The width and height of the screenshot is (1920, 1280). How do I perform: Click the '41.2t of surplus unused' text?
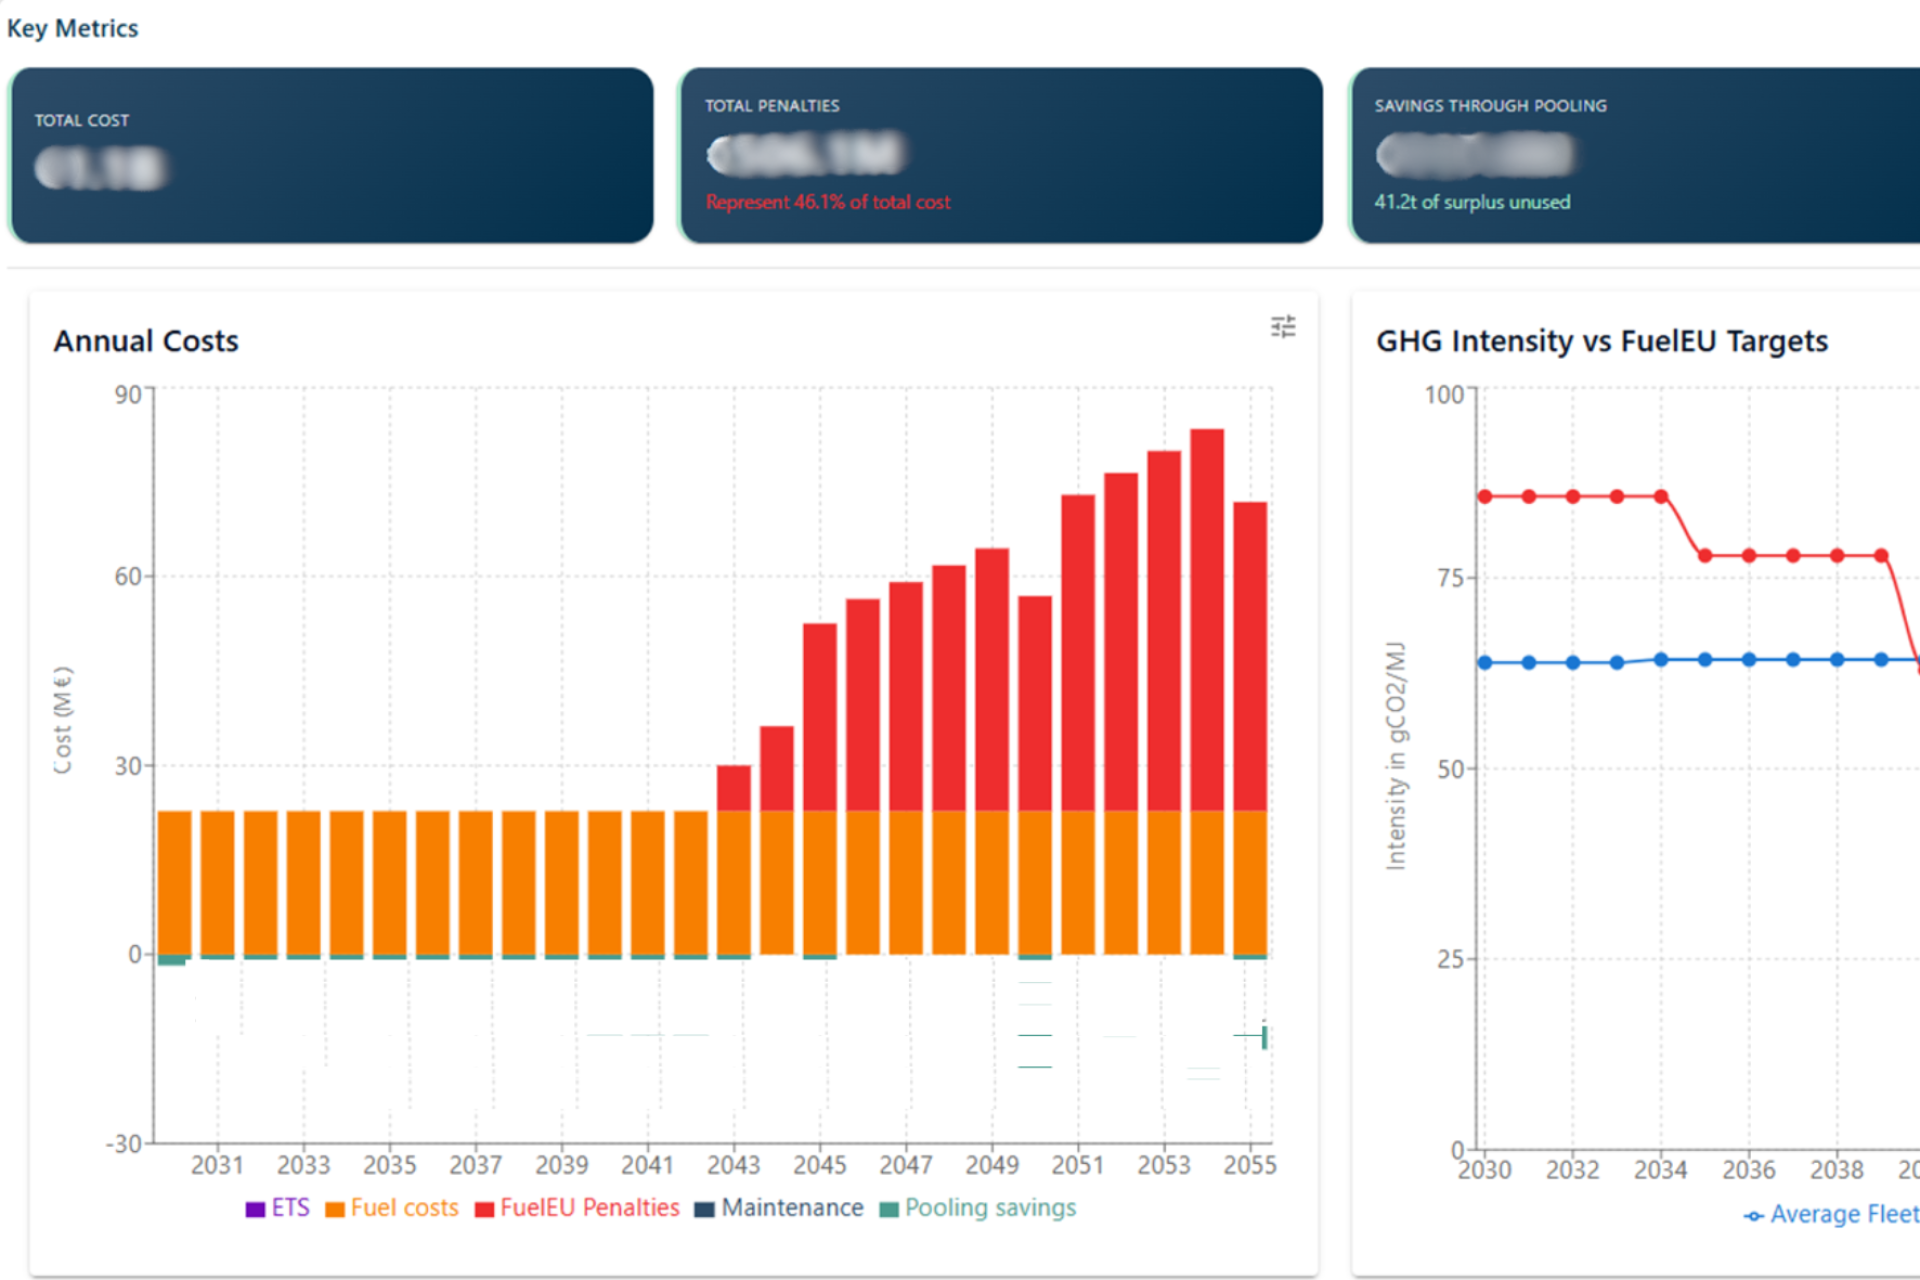(x=1471, y=202)
